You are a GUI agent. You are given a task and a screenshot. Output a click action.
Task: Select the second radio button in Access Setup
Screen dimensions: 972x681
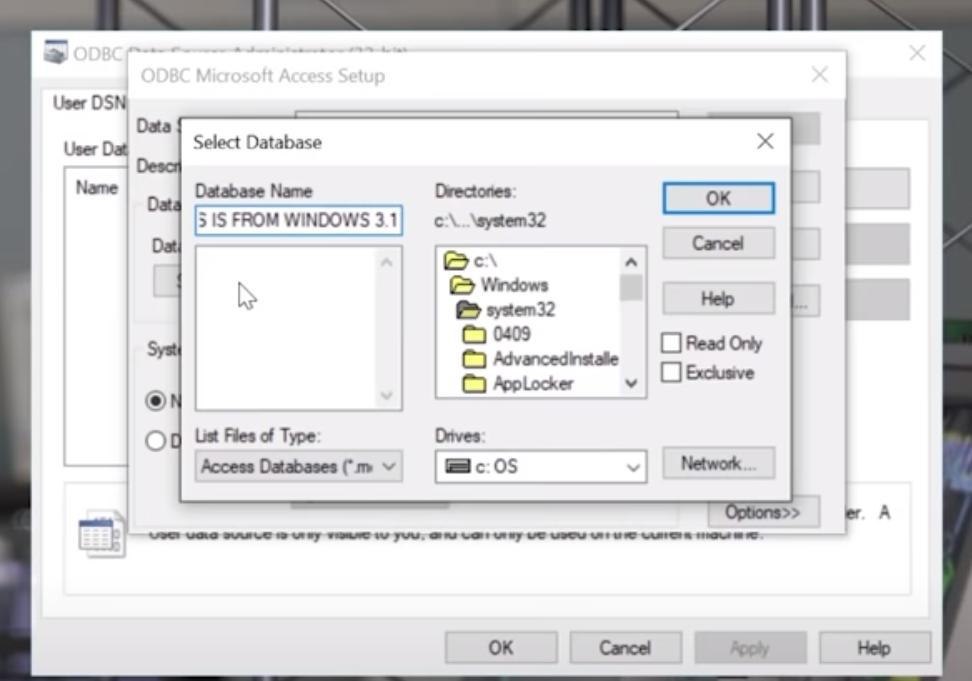coord(156,441)
